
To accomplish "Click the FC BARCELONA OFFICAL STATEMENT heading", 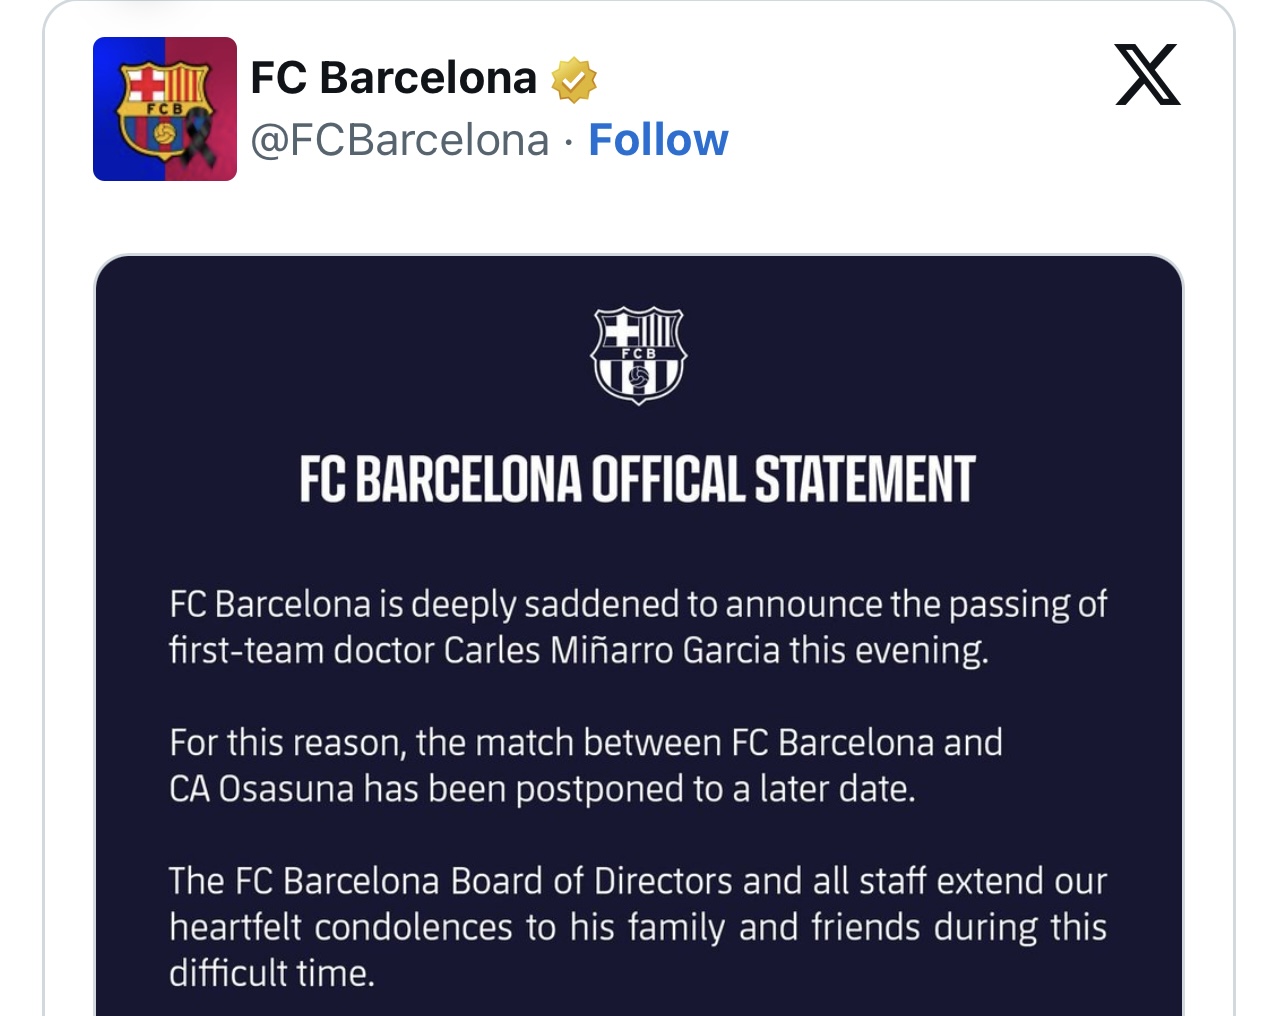I will tap(638, 480).
